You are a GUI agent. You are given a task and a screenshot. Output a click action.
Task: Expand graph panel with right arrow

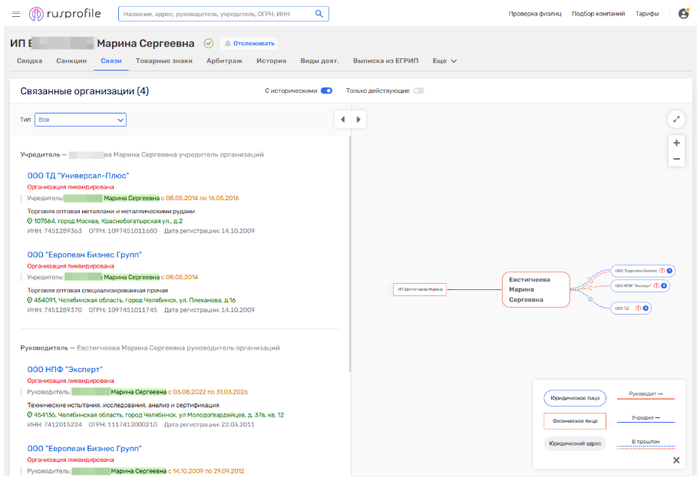click(x=358, y=119)
